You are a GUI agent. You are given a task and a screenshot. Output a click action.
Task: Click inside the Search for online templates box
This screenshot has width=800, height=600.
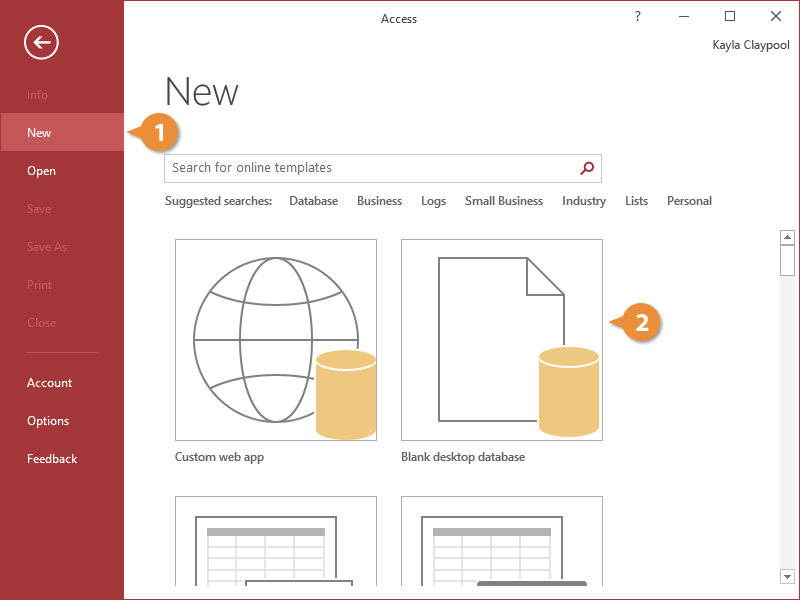coord(370,168)
